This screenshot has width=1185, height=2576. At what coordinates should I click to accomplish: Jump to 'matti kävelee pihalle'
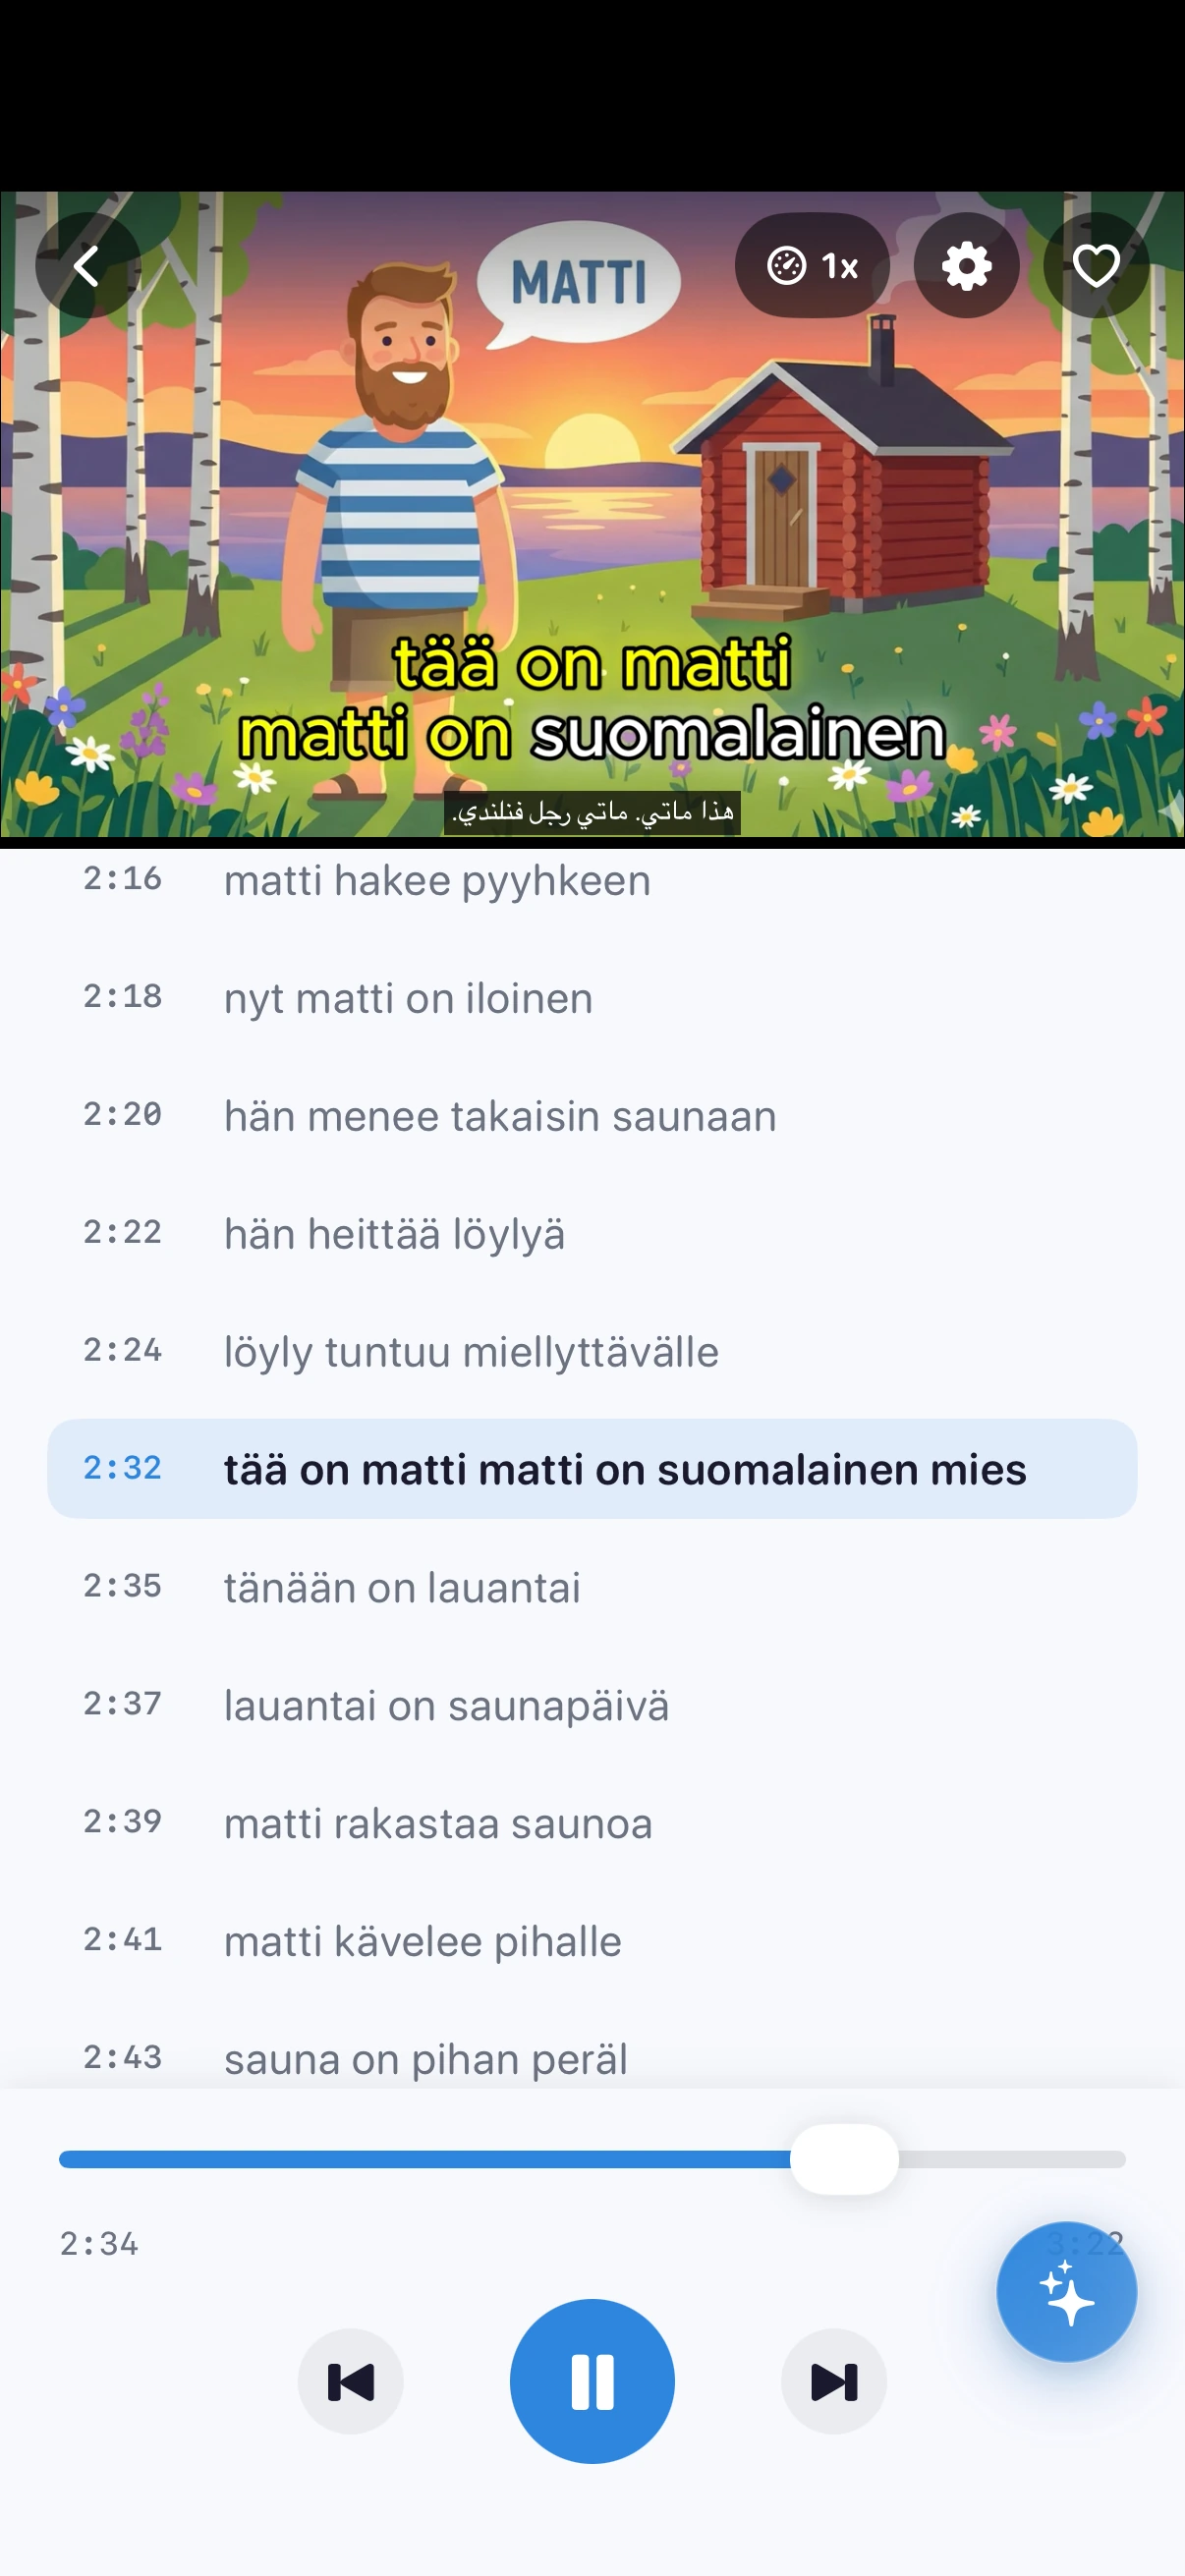(x=592, y=1941)
